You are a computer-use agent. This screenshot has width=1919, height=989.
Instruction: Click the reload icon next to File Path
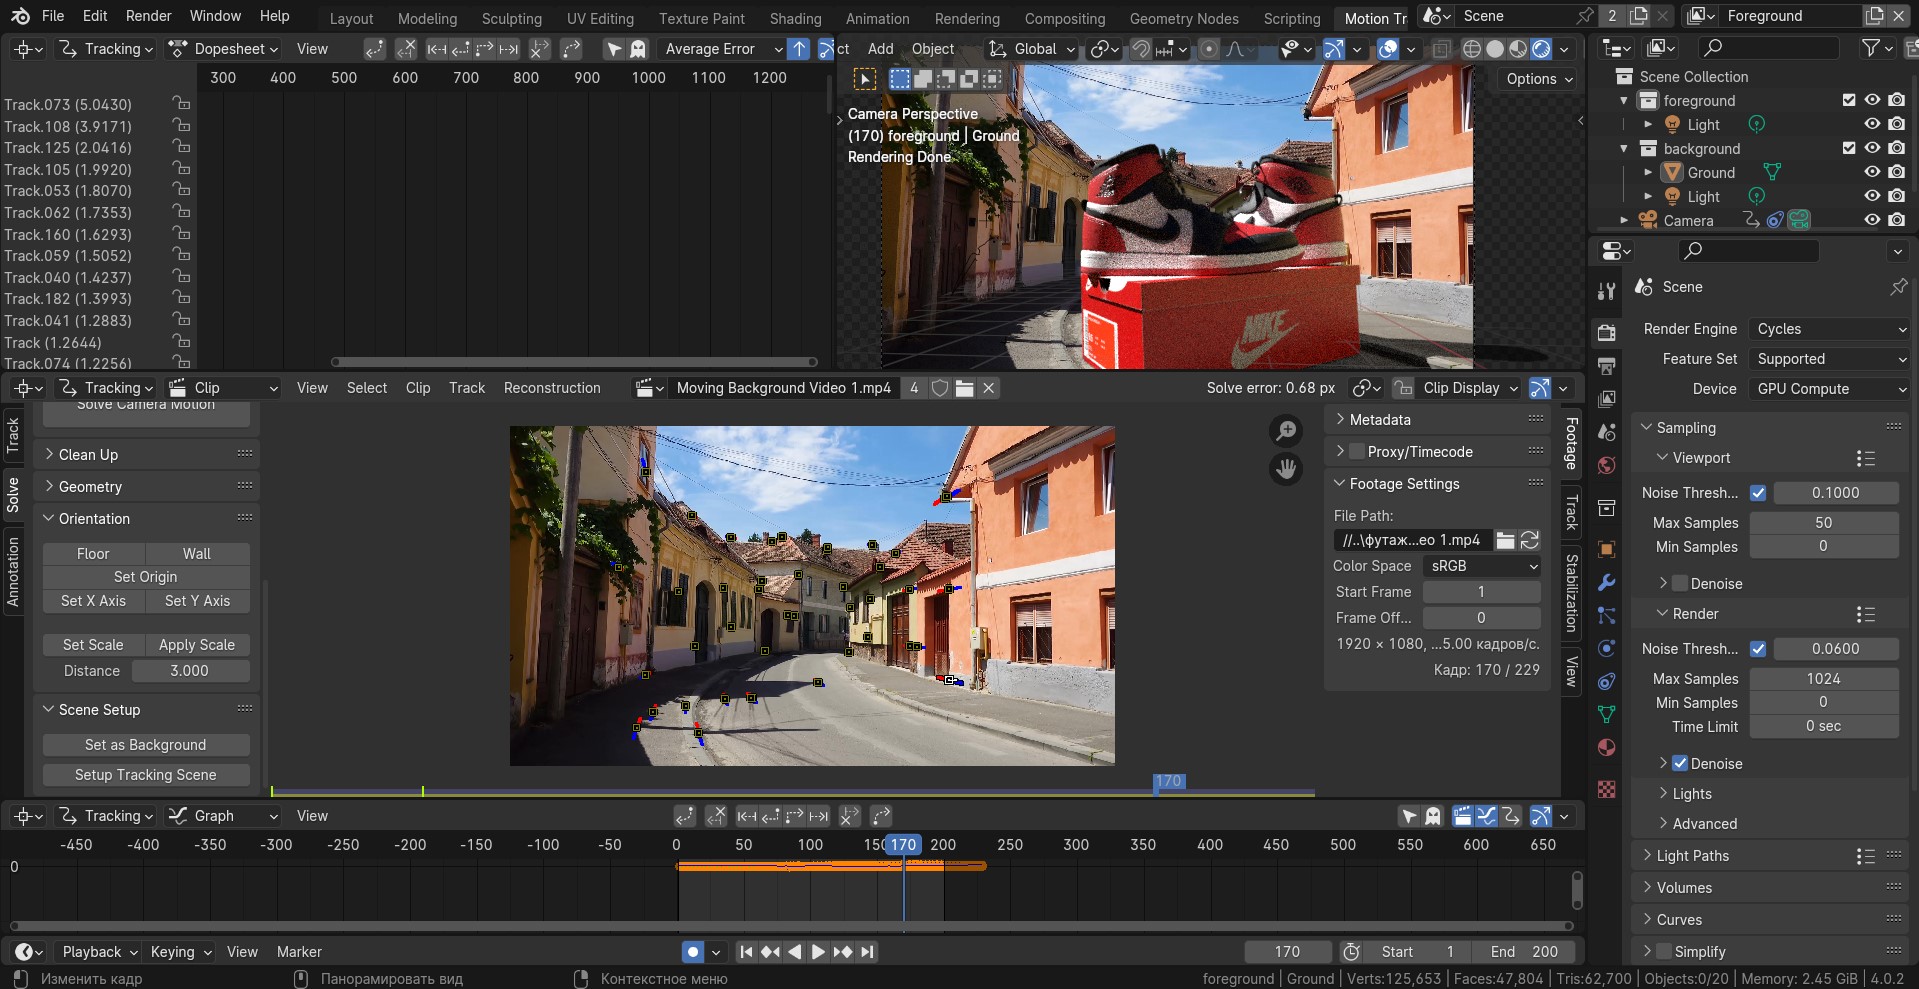[1530, 540]
